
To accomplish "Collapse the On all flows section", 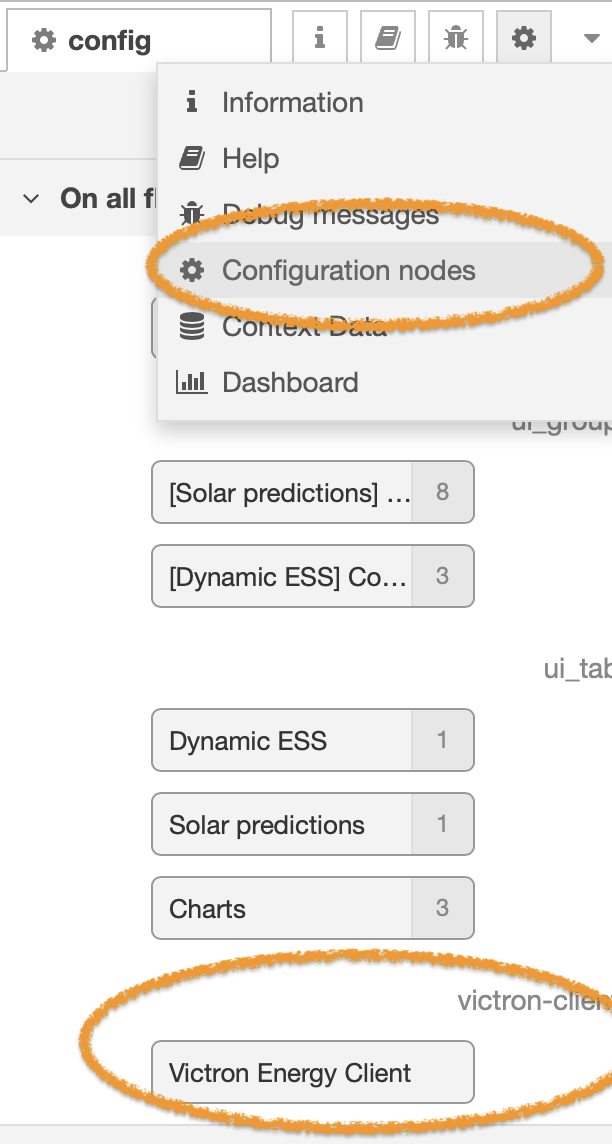I will click(x=30, y=199).
